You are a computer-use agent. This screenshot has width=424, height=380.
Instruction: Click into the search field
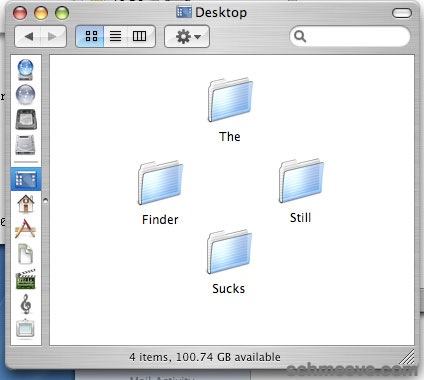tap(350, 36)
